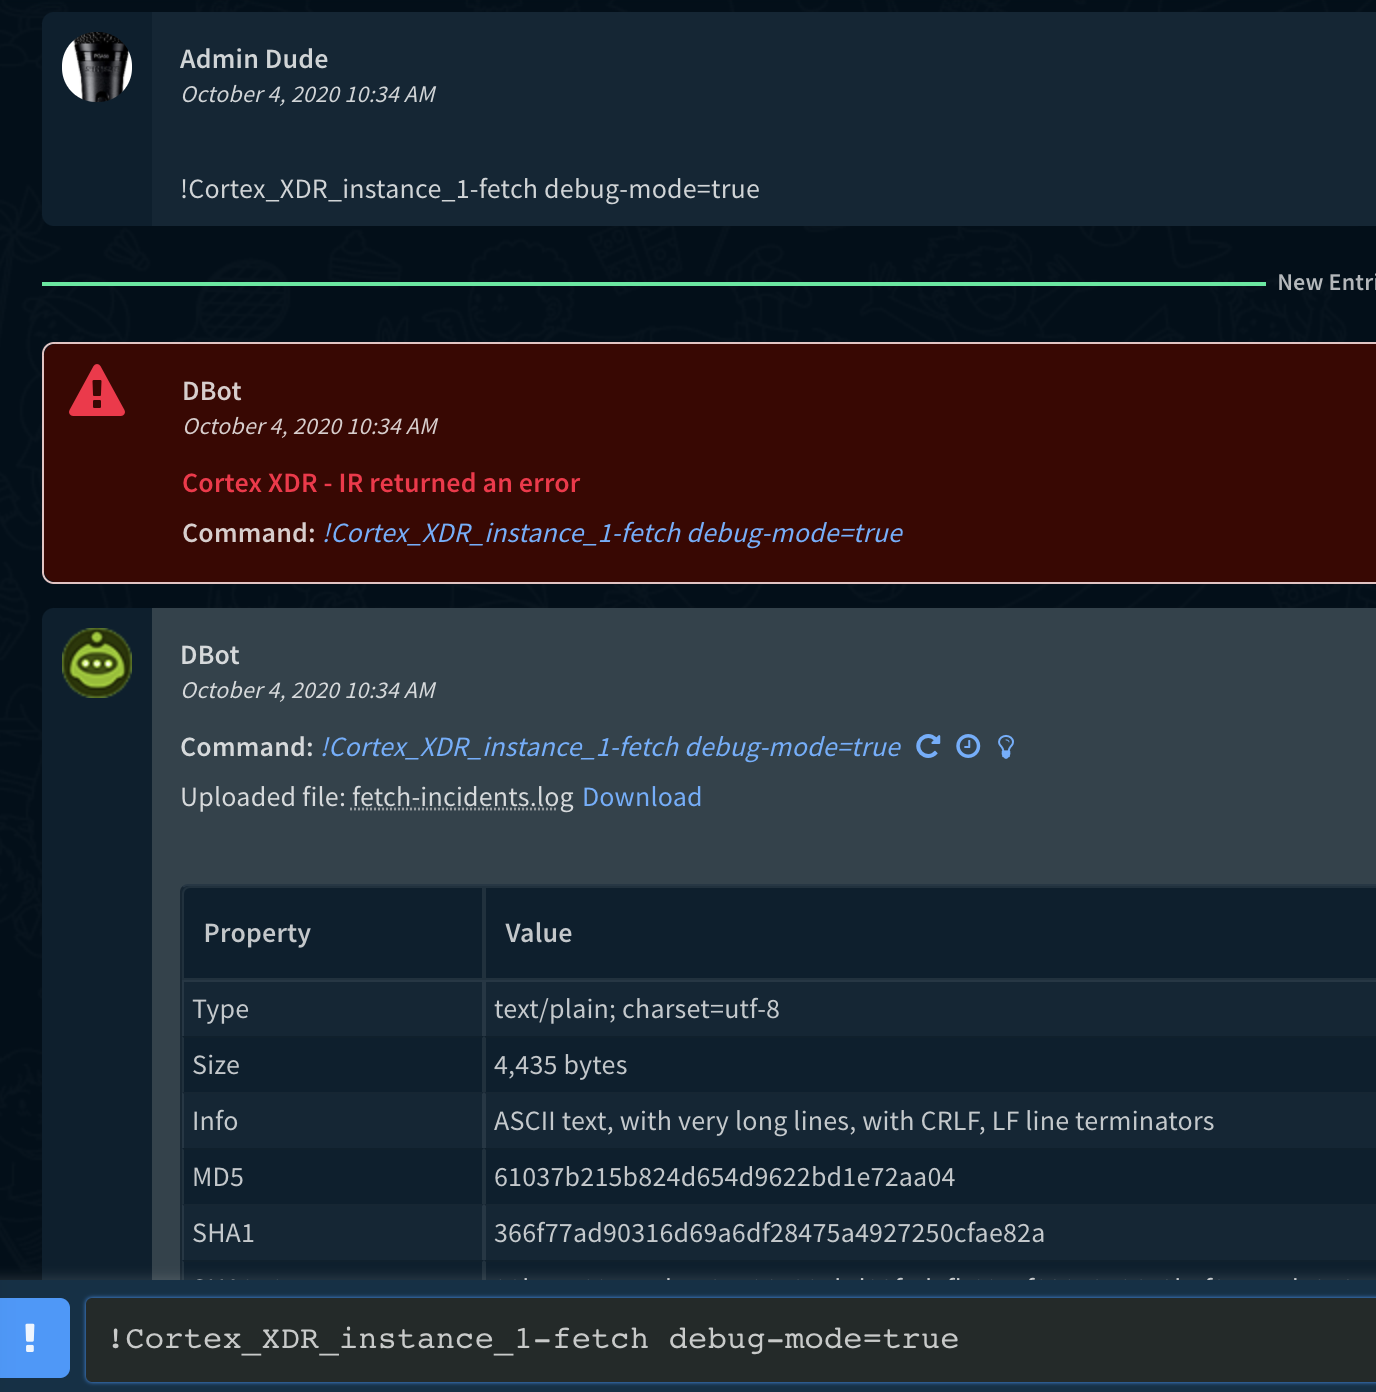The width and height of the screenshot is (1376, 1392).
Task: Open command scheduling with the clock icon
Action: pyautogui.click(x=967, y=746)
